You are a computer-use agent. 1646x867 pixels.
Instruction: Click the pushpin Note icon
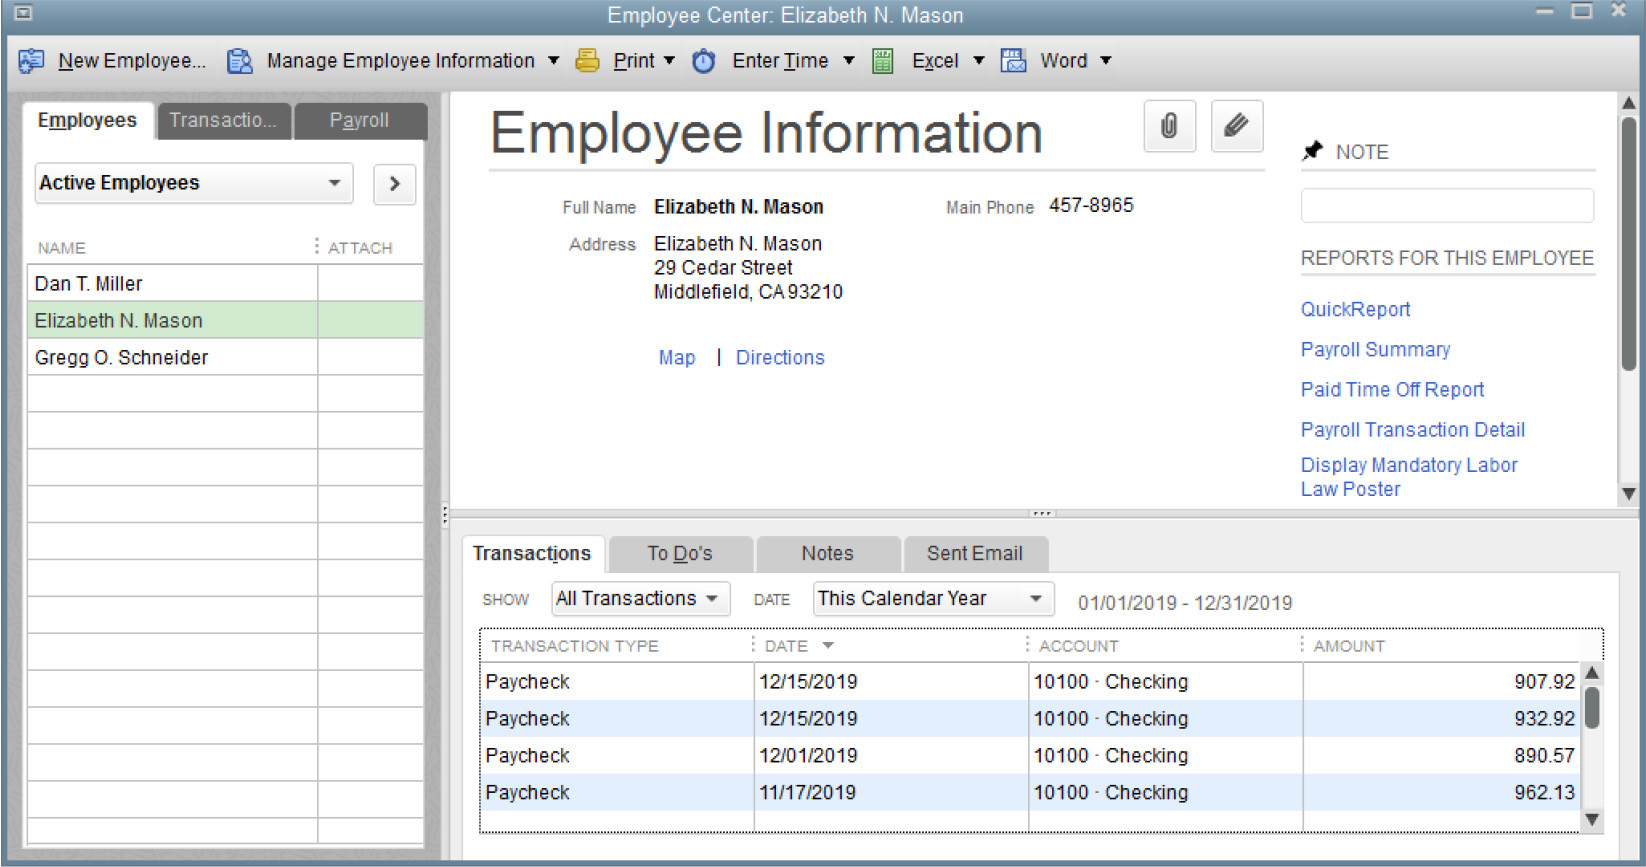1312,151
